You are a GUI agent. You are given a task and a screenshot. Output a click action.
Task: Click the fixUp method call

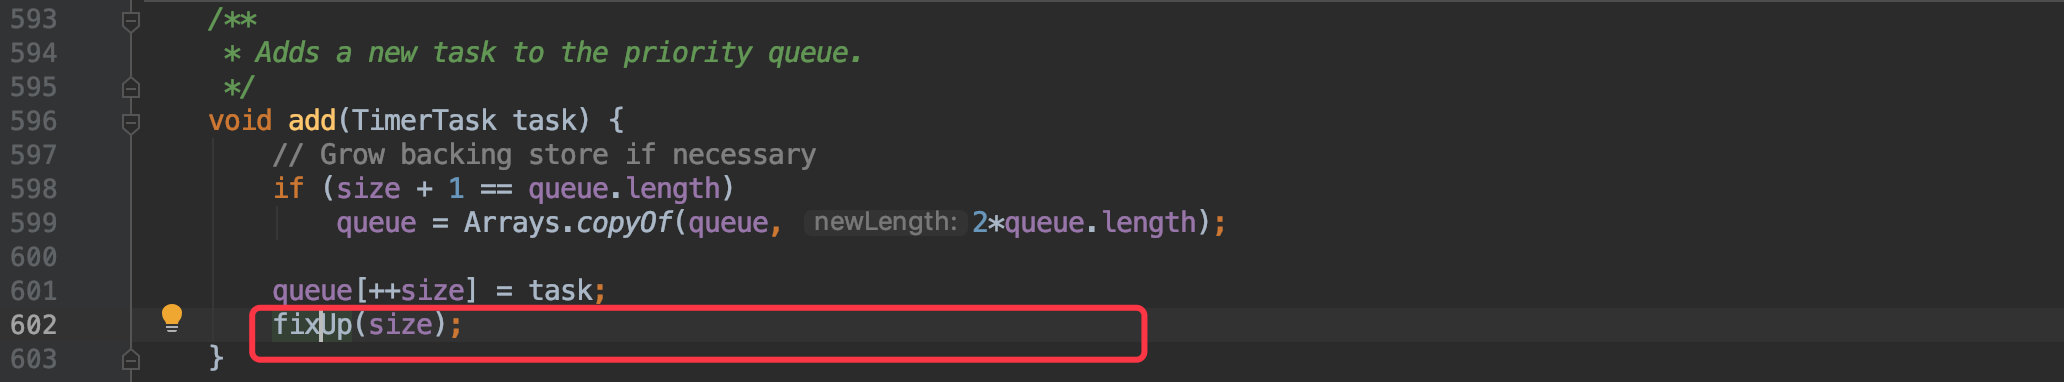[312, 325]
